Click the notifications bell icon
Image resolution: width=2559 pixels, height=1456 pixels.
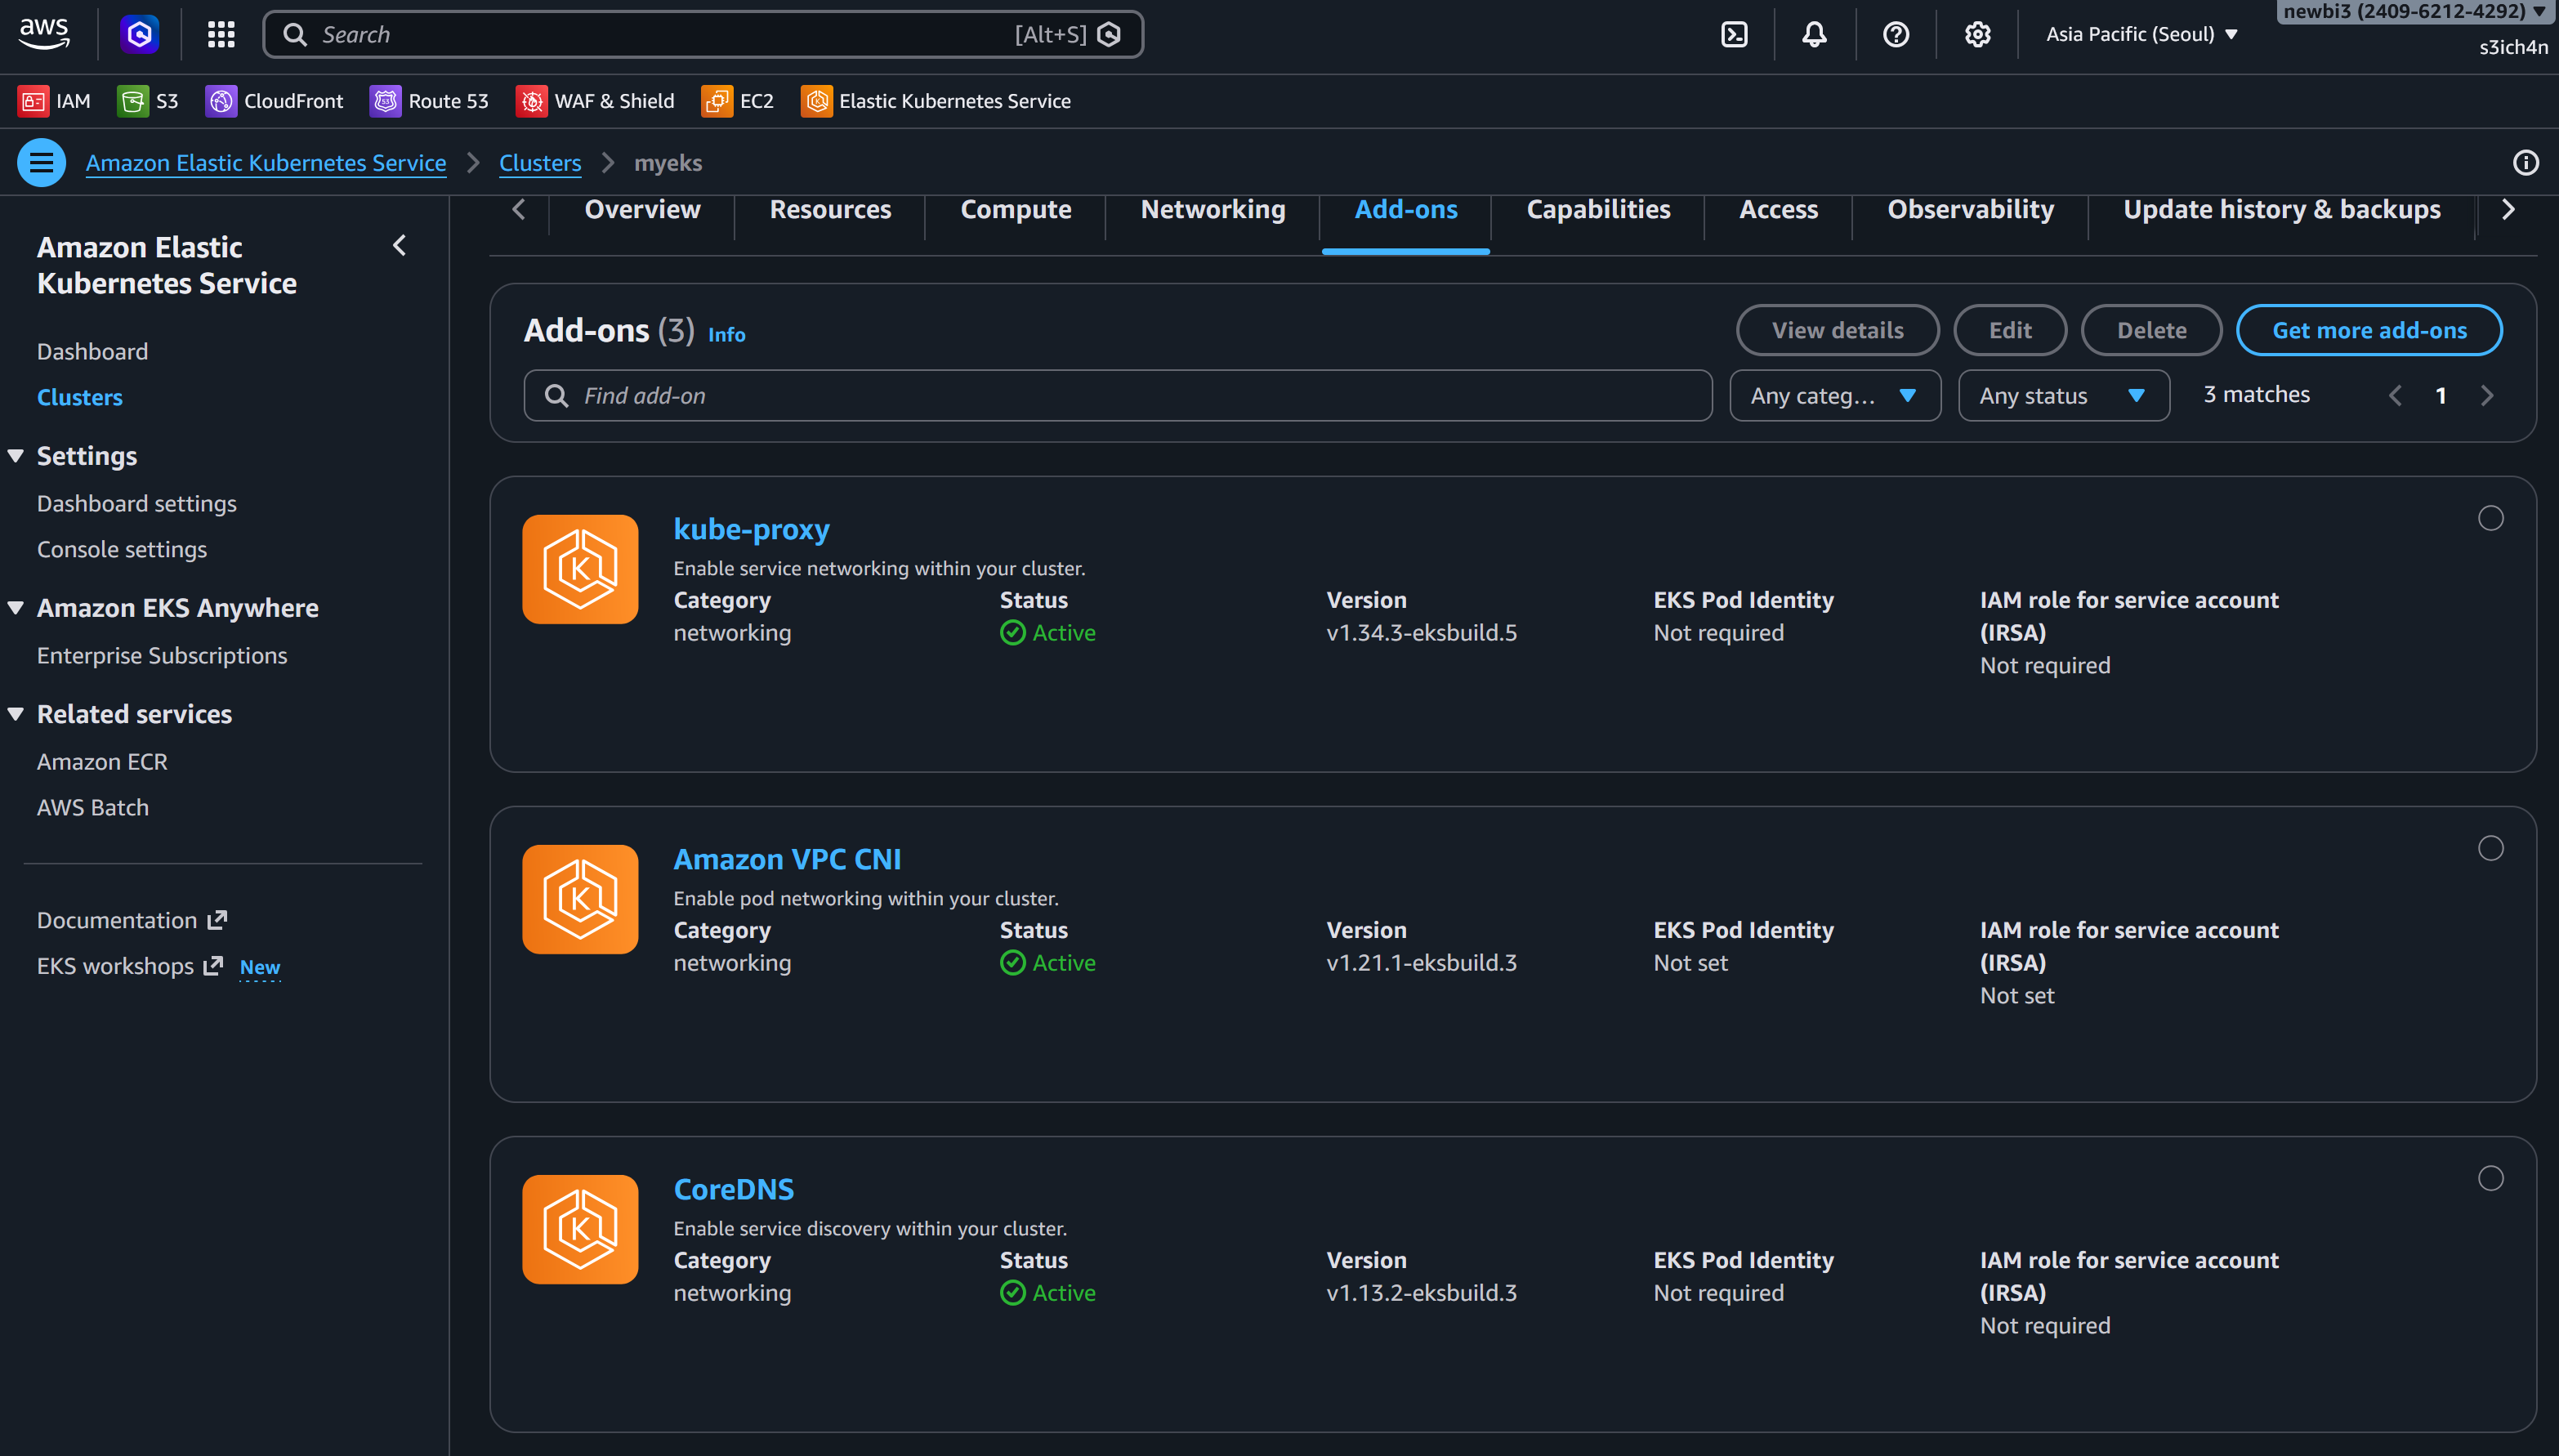point(1814,33)
